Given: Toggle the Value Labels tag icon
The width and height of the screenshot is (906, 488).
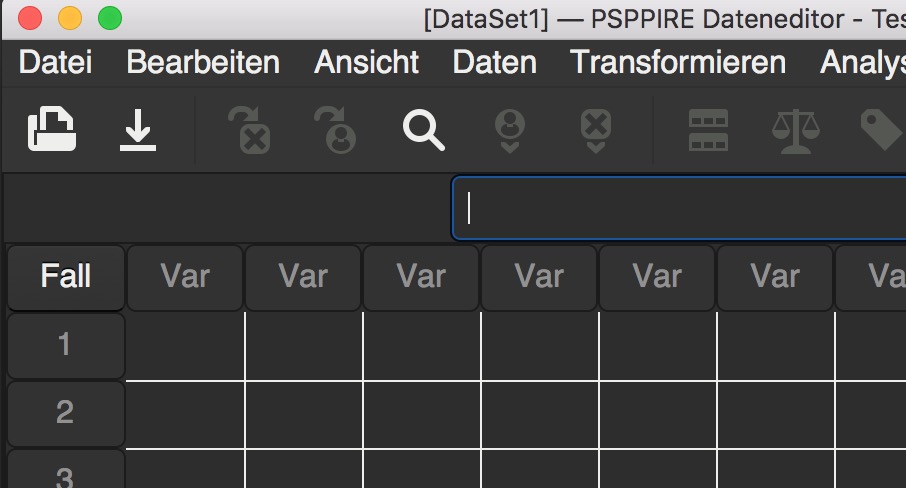Looking at the screenshot, I should point(882,130).
